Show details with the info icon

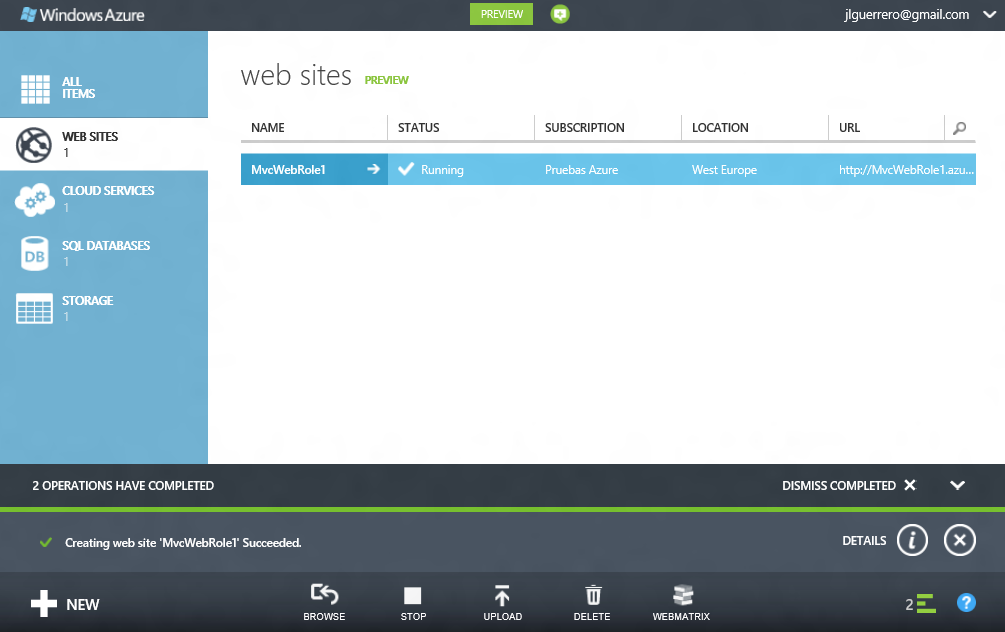point(912,541)
